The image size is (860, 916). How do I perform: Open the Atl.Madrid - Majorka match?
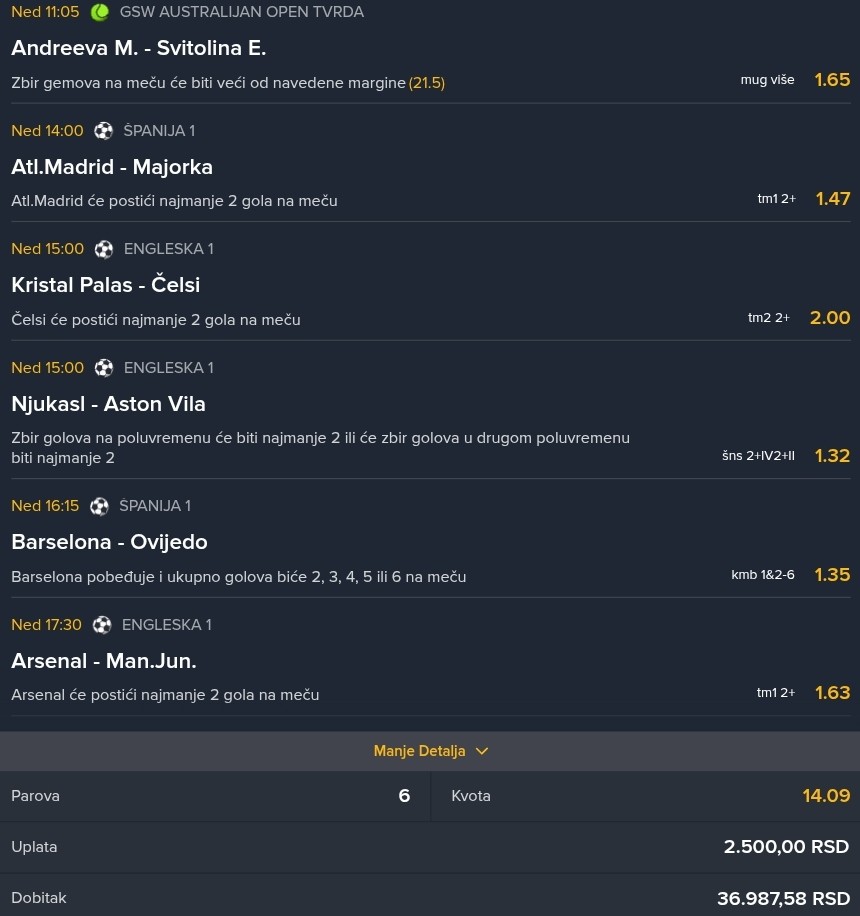point(112,167)
